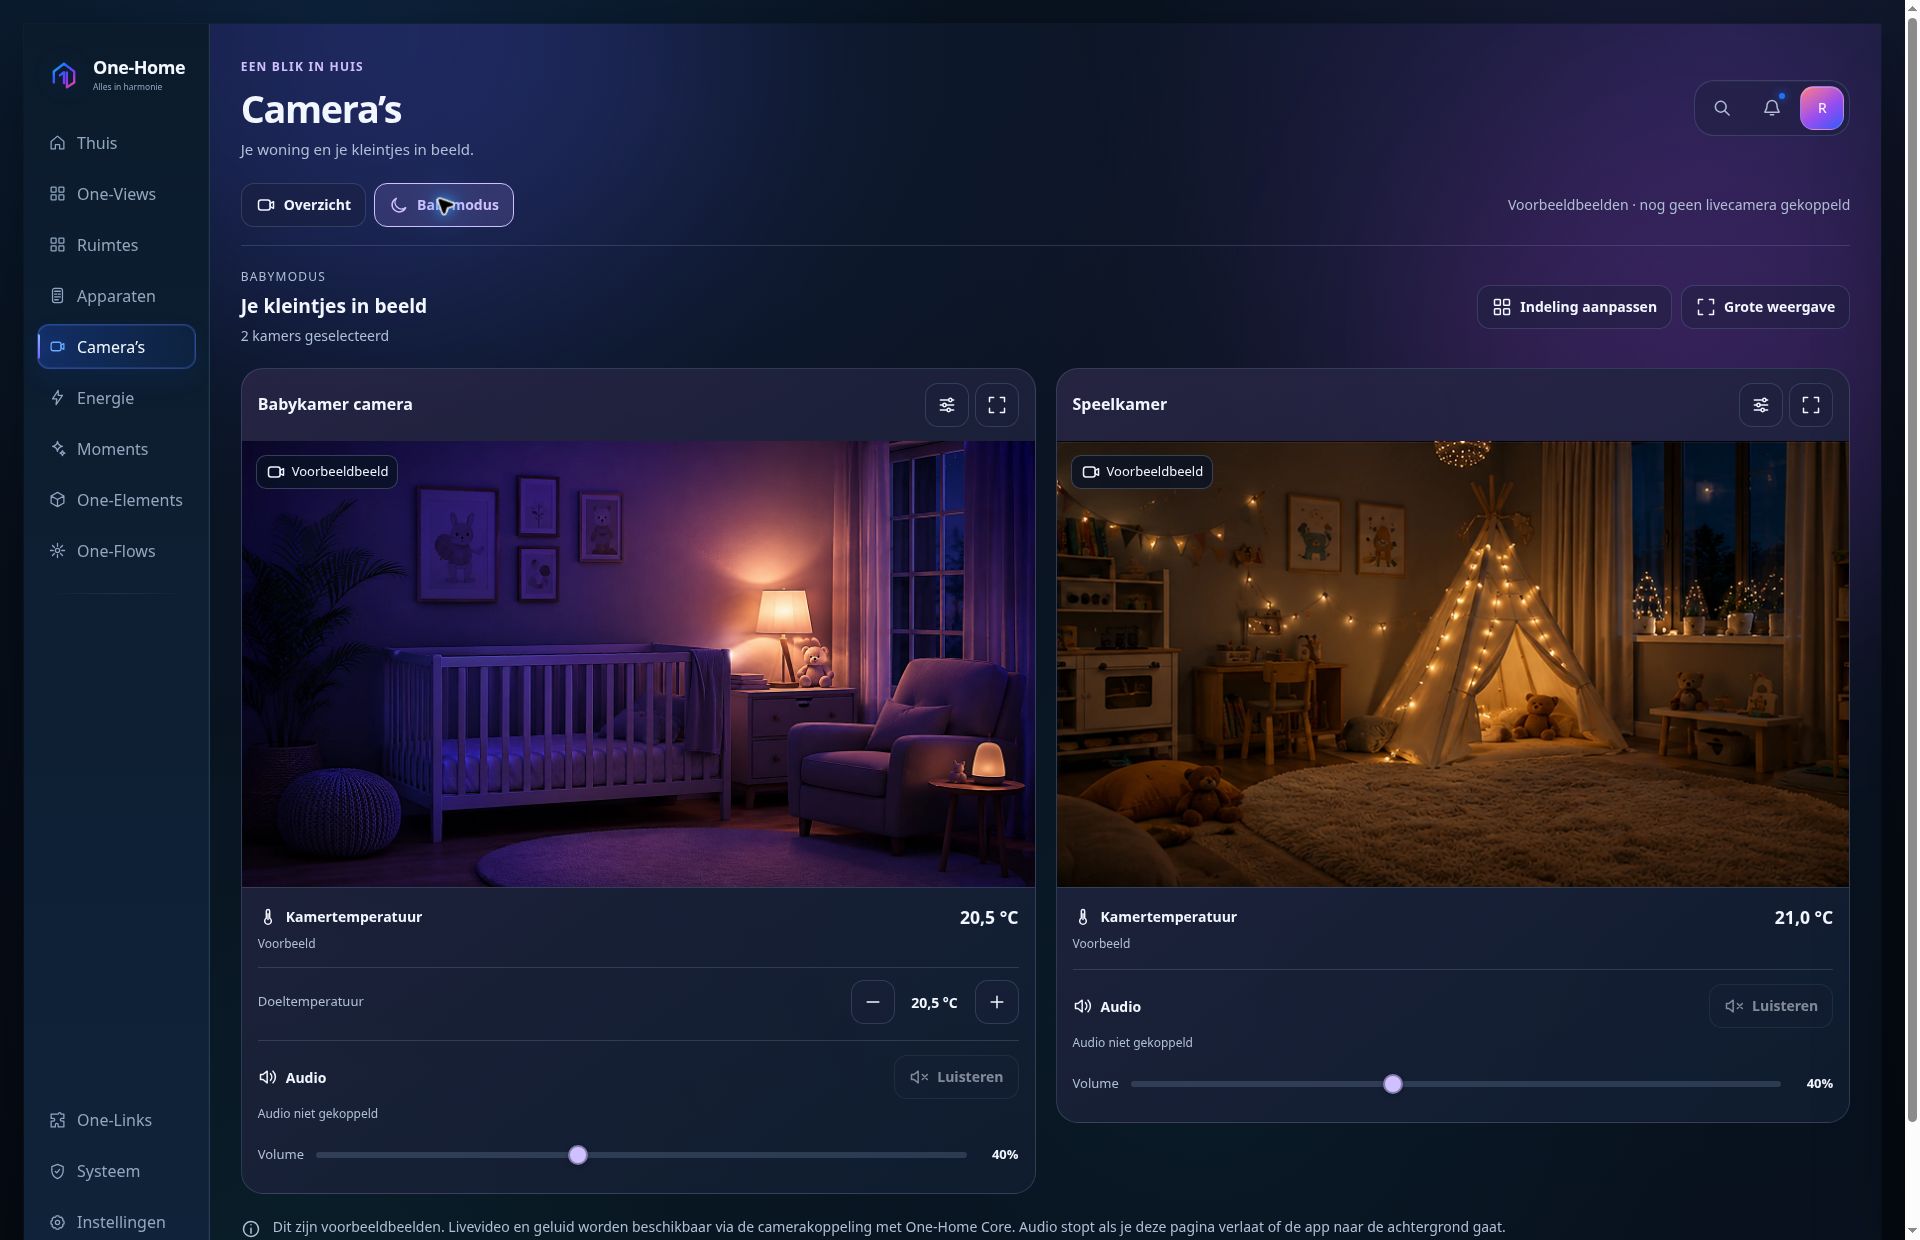Open the Apparaten page
The image size is (1920, 1240).
click(116, 296)
